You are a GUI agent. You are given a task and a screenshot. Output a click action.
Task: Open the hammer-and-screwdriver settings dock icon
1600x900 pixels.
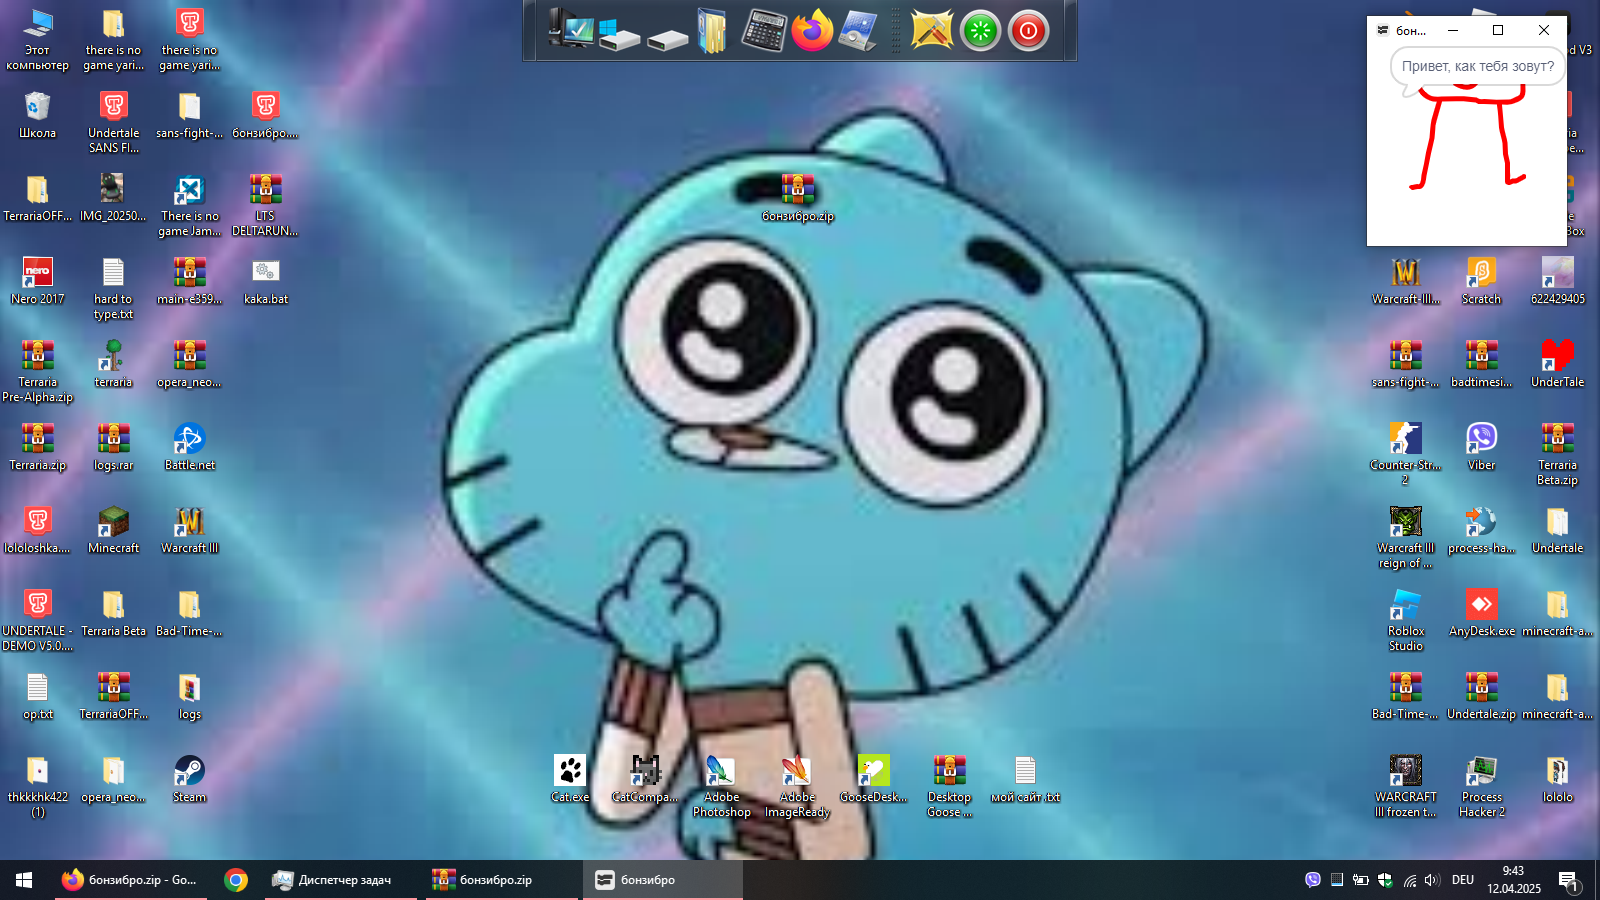pyautogui.click(x=932, y=31)
